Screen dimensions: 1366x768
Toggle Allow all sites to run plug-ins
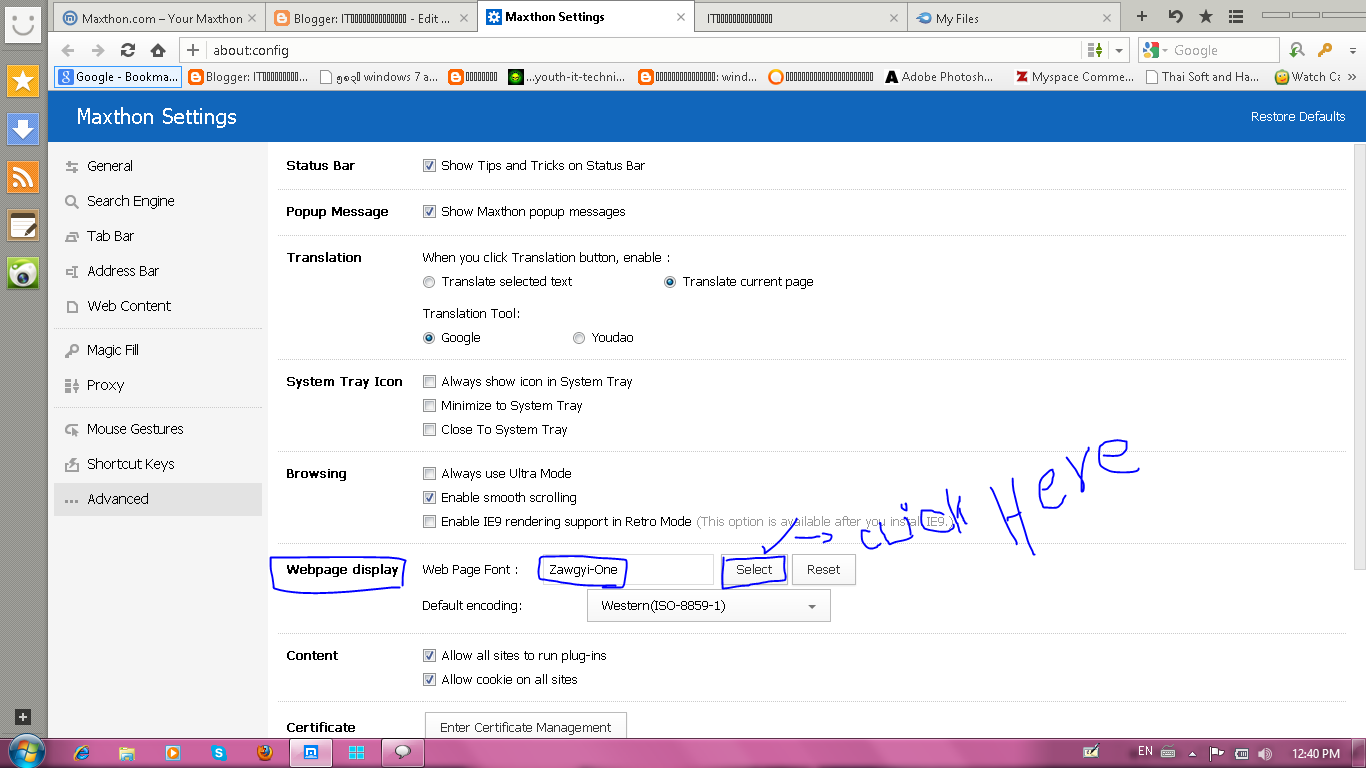(430, 656)
